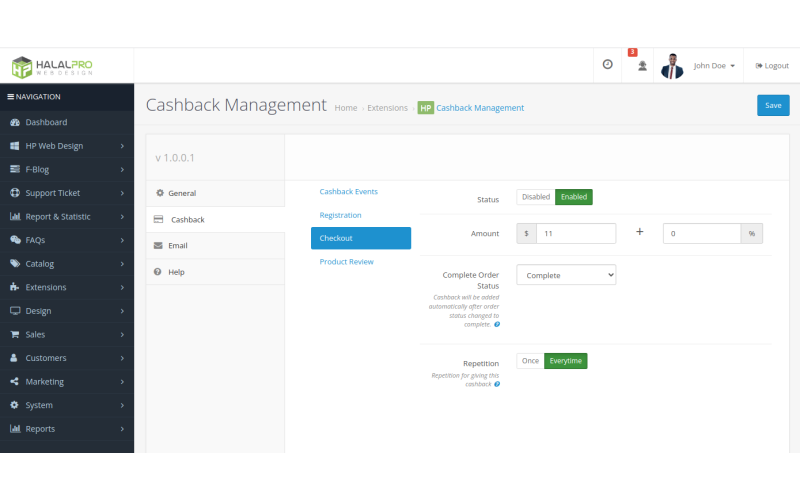Switch to the Email settings tab
The height and width of the screenshot is (500, 800).
pyautogui.click(x=215, y=245)
